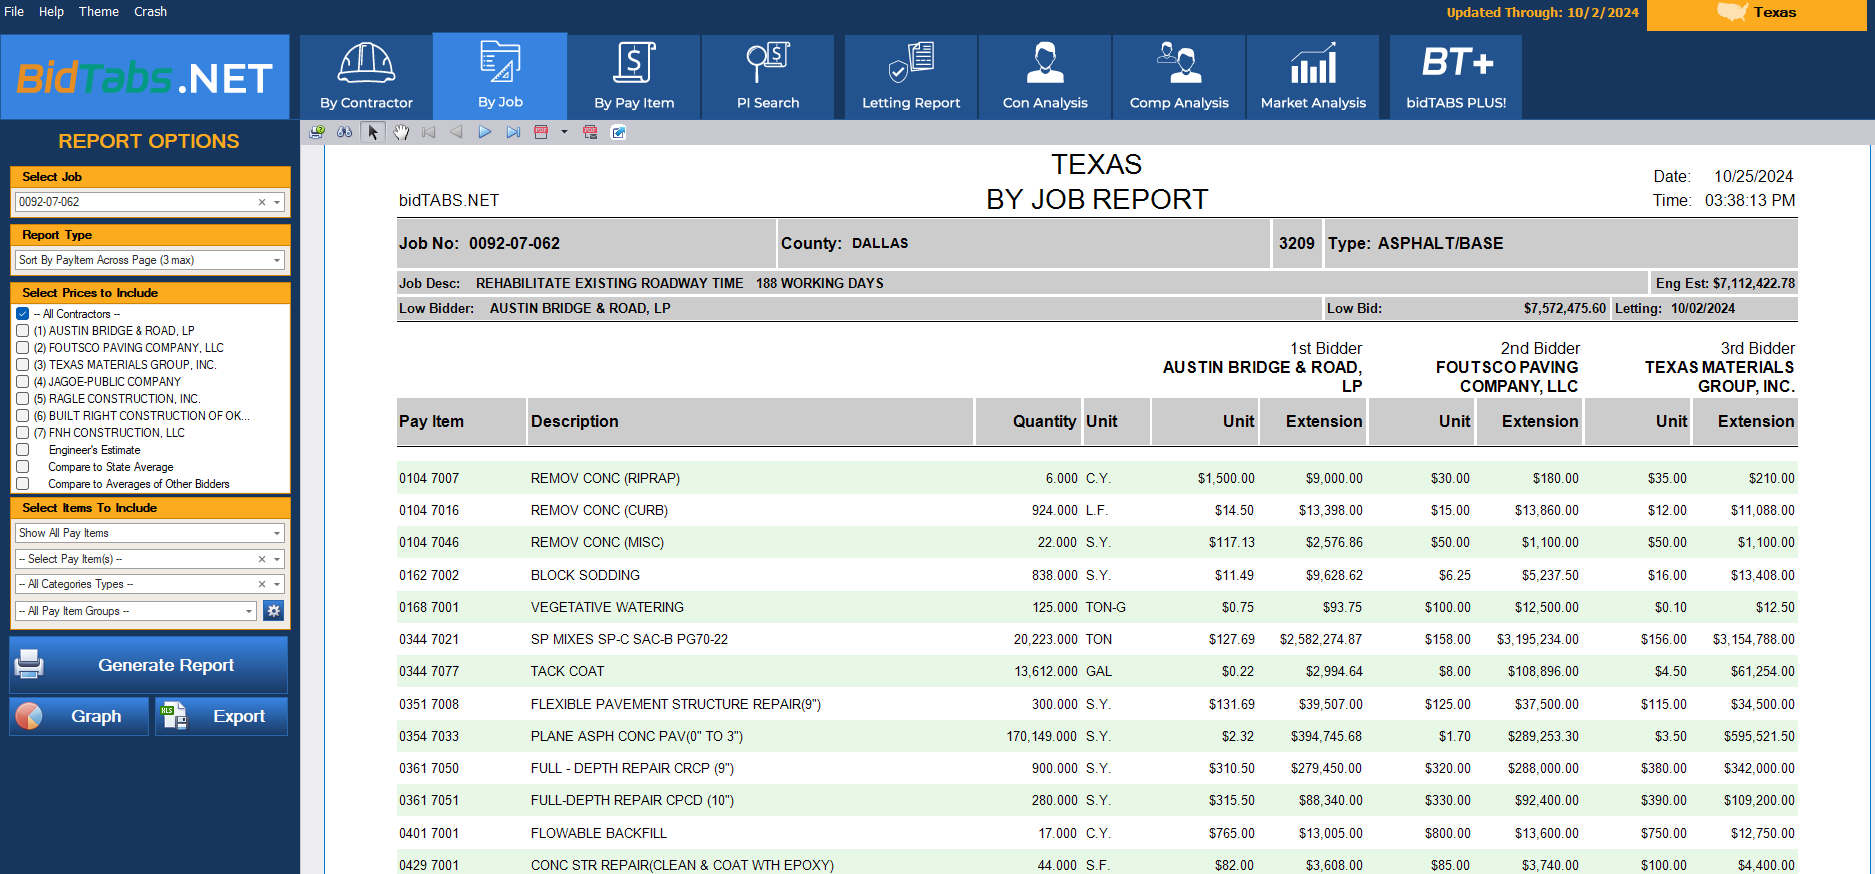Expand the All Categories Types dropdown arrow
The image size is (1875, 874).
277,584
